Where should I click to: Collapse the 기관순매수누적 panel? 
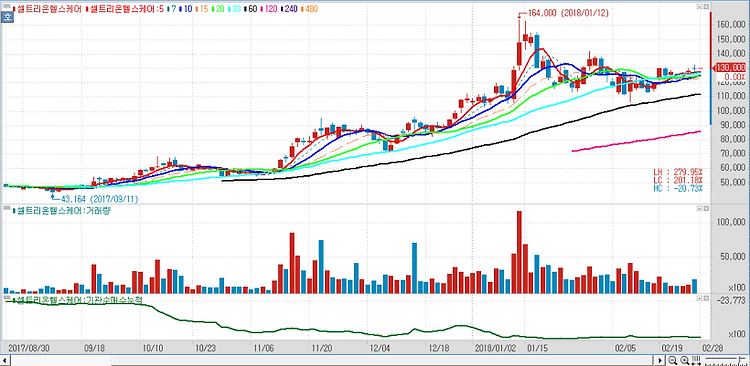coord(699,298)
